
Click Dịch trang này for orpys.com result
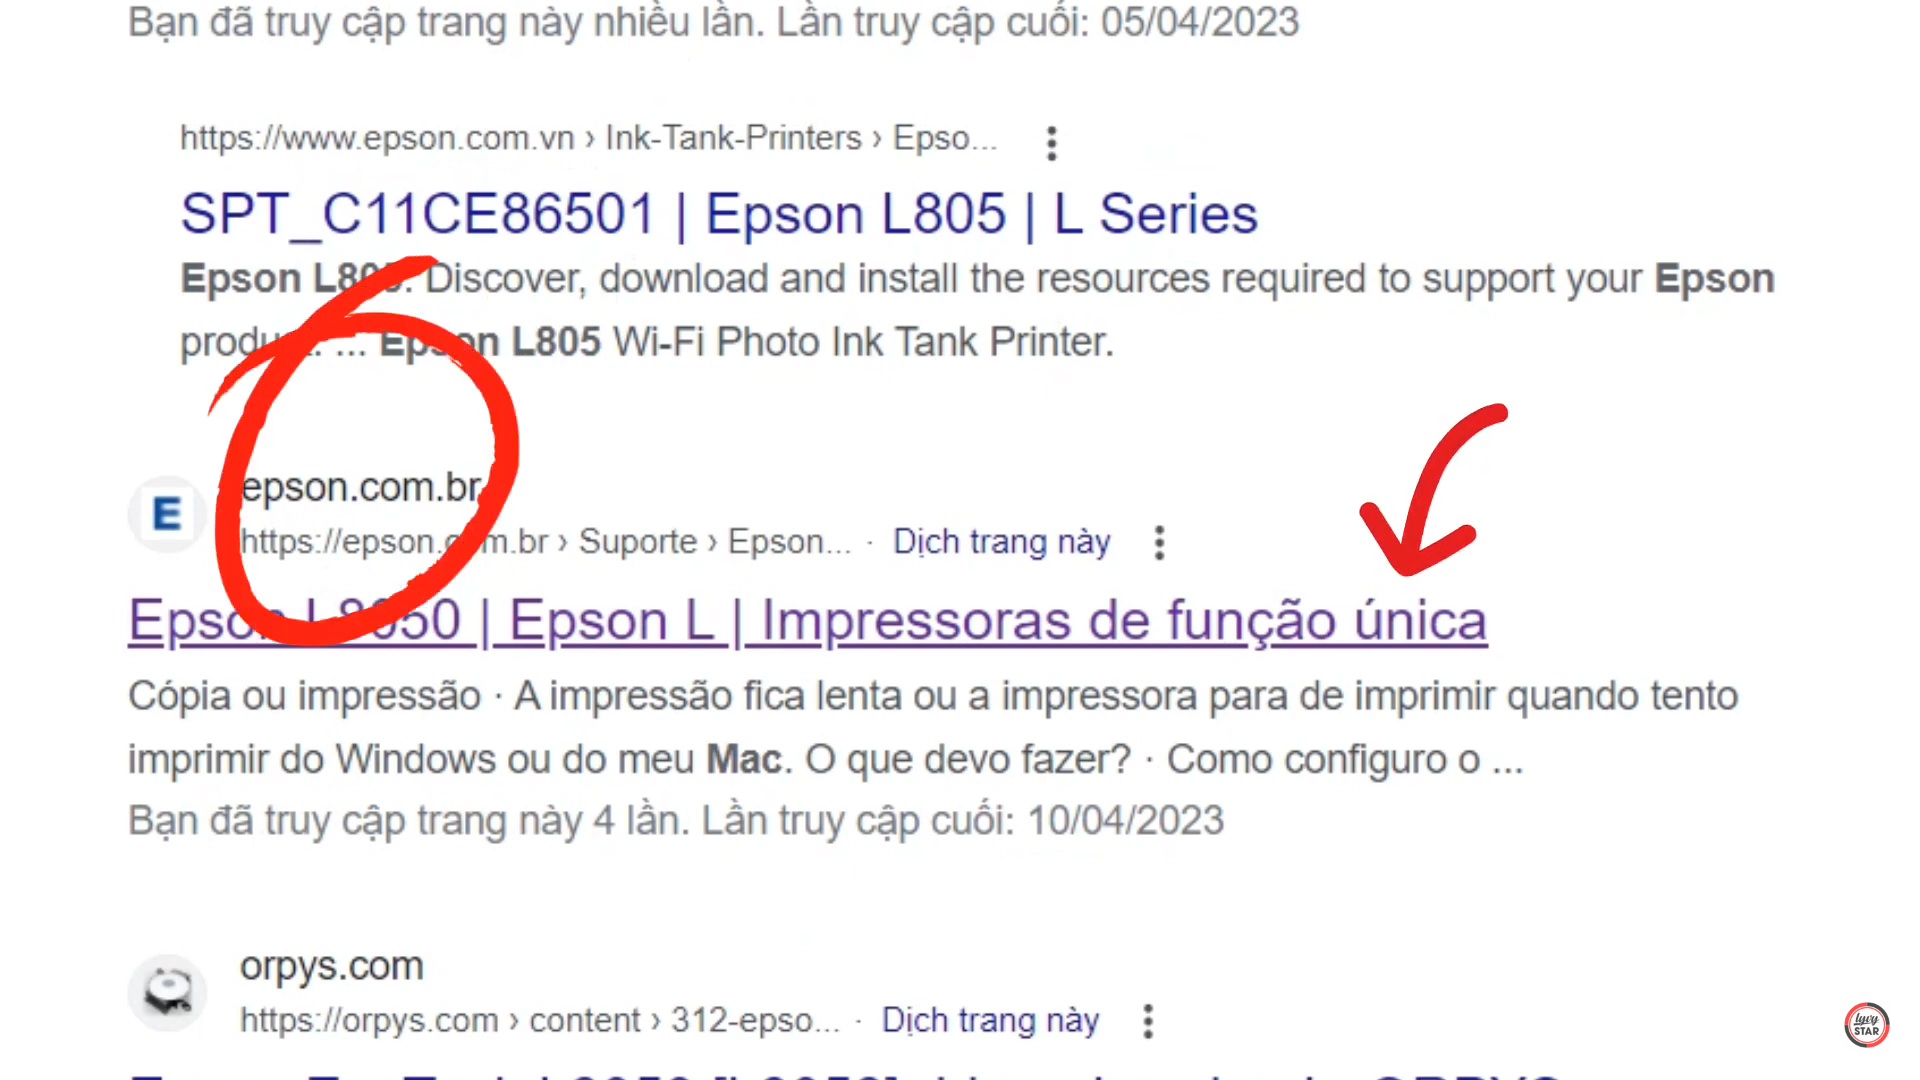point(990,1021)
